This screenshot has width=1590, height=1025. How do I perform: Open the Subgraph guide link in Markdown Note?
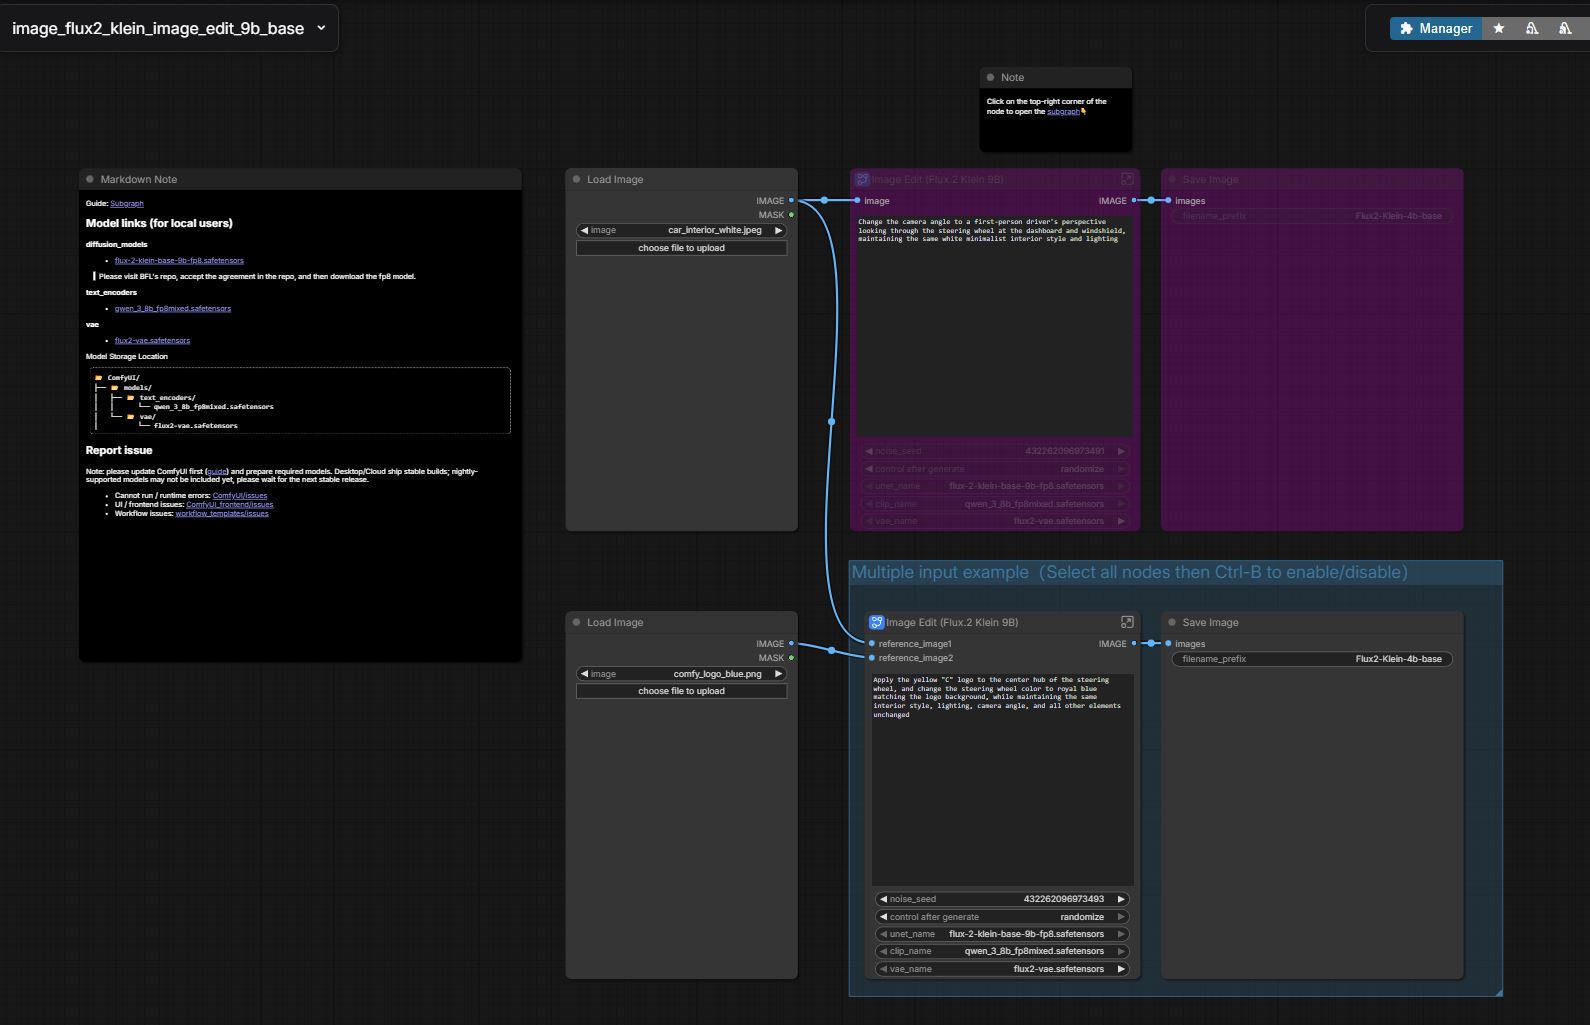click(x=127, y=204)
